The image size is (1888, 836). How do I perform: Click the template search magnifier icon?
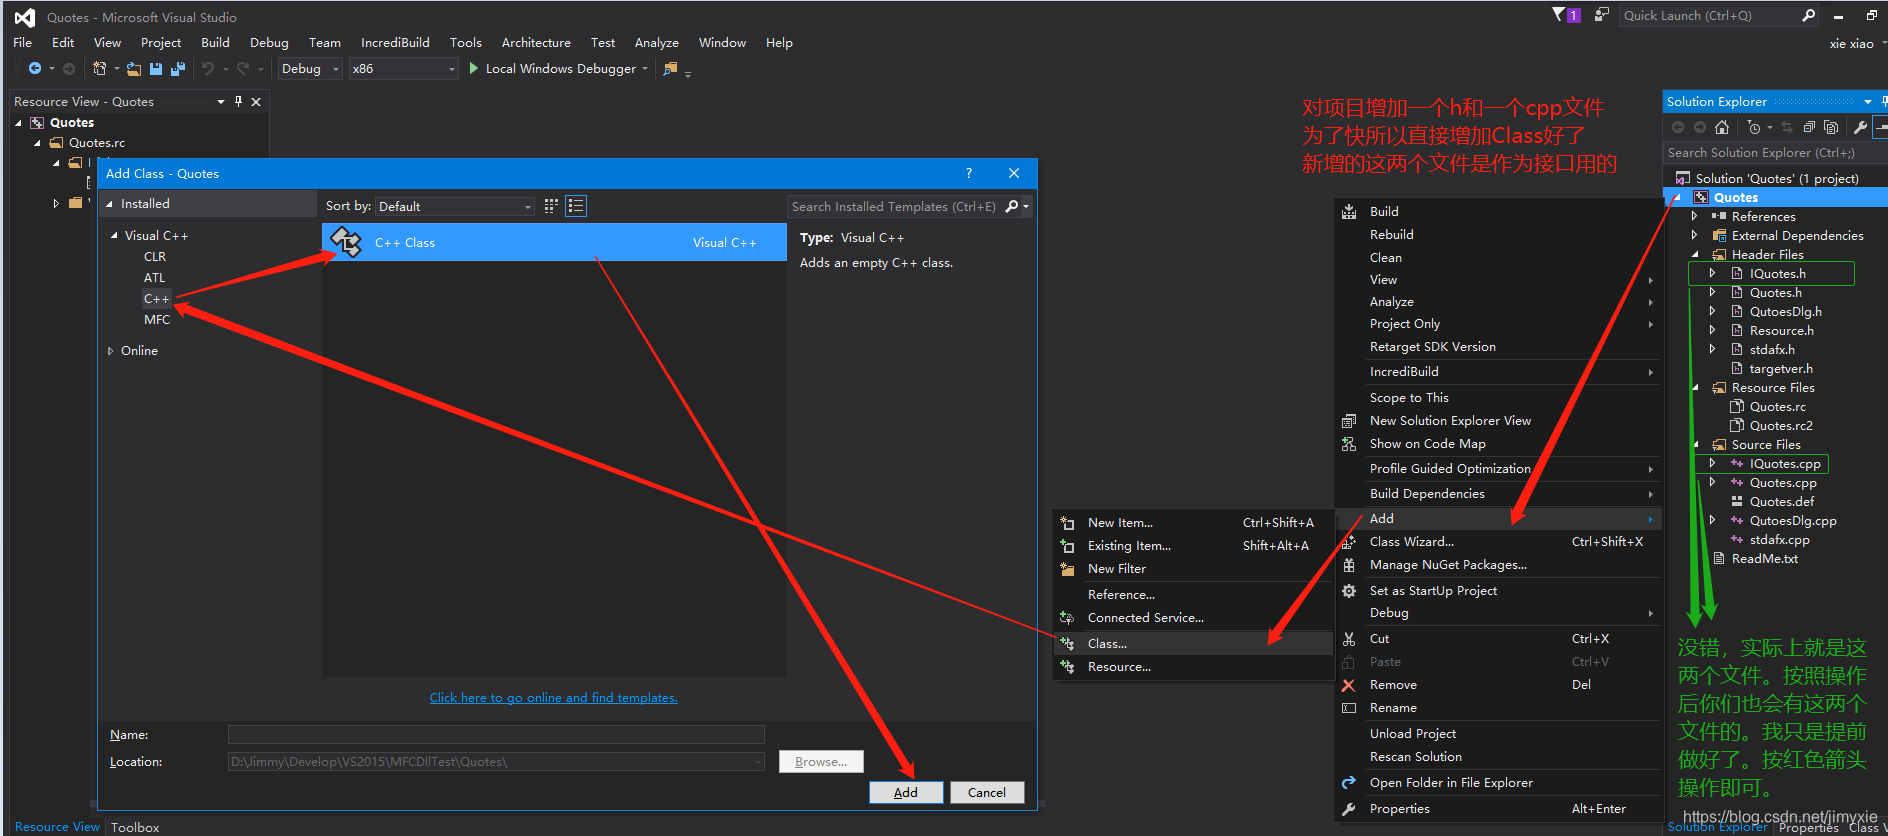(x=1012, y=206)
